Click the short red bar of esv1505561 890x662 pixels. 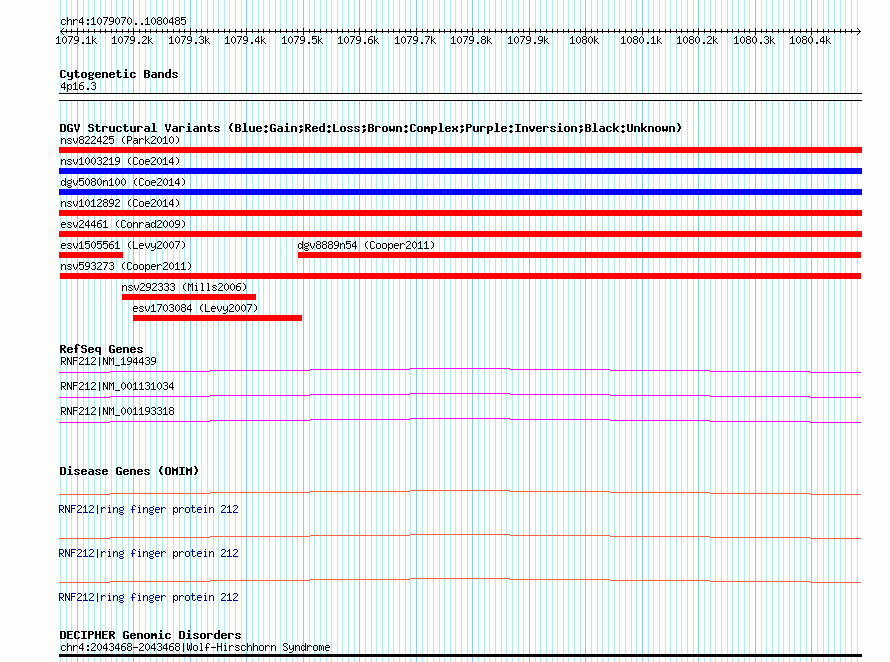pyautogui.click(x=91, y=255)
